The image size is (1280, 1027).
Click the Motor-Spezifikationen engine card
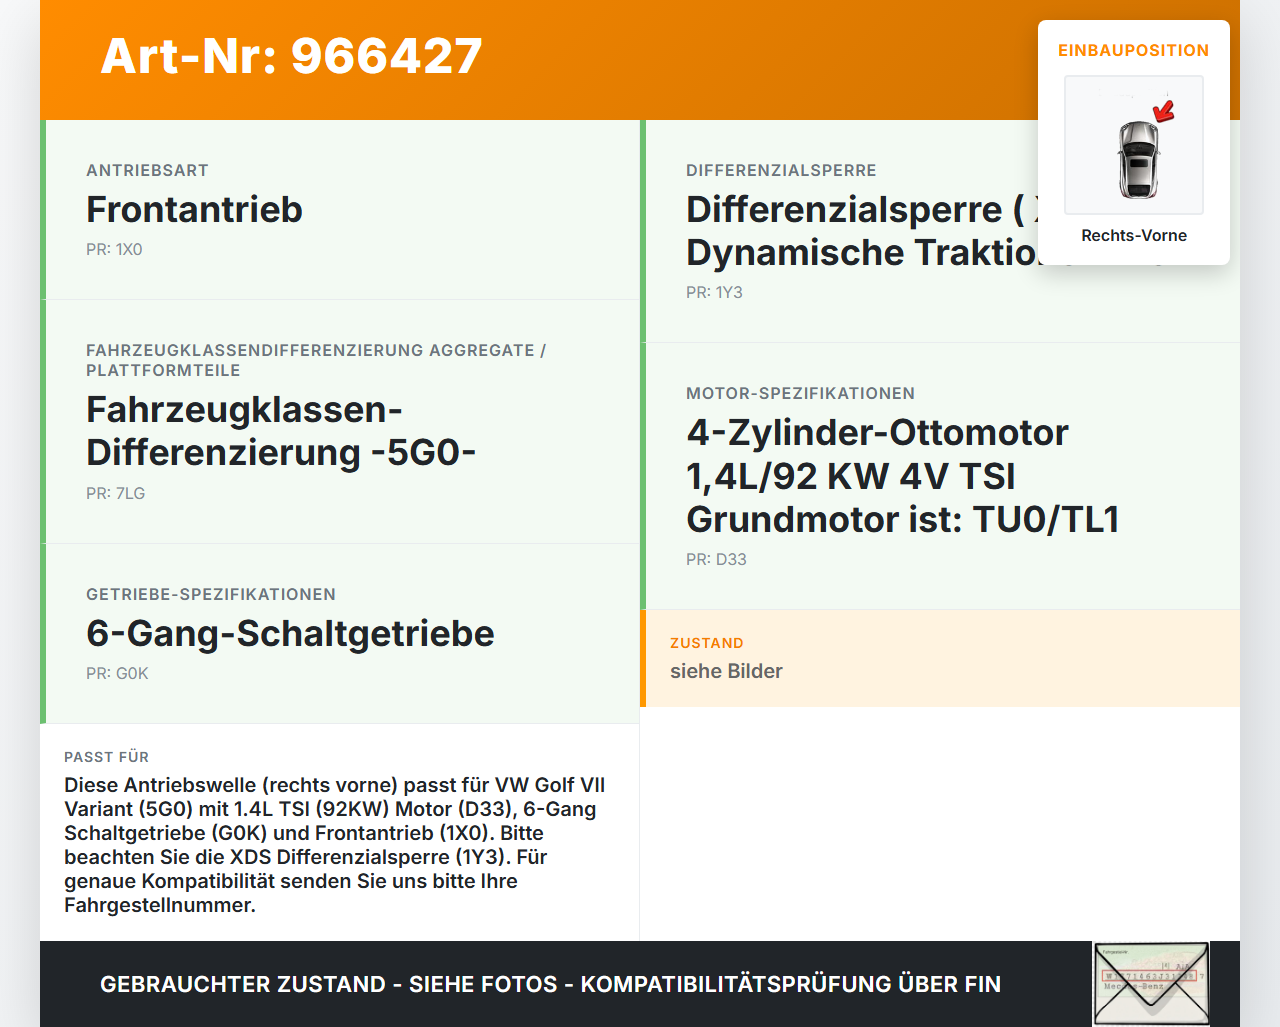900,475
